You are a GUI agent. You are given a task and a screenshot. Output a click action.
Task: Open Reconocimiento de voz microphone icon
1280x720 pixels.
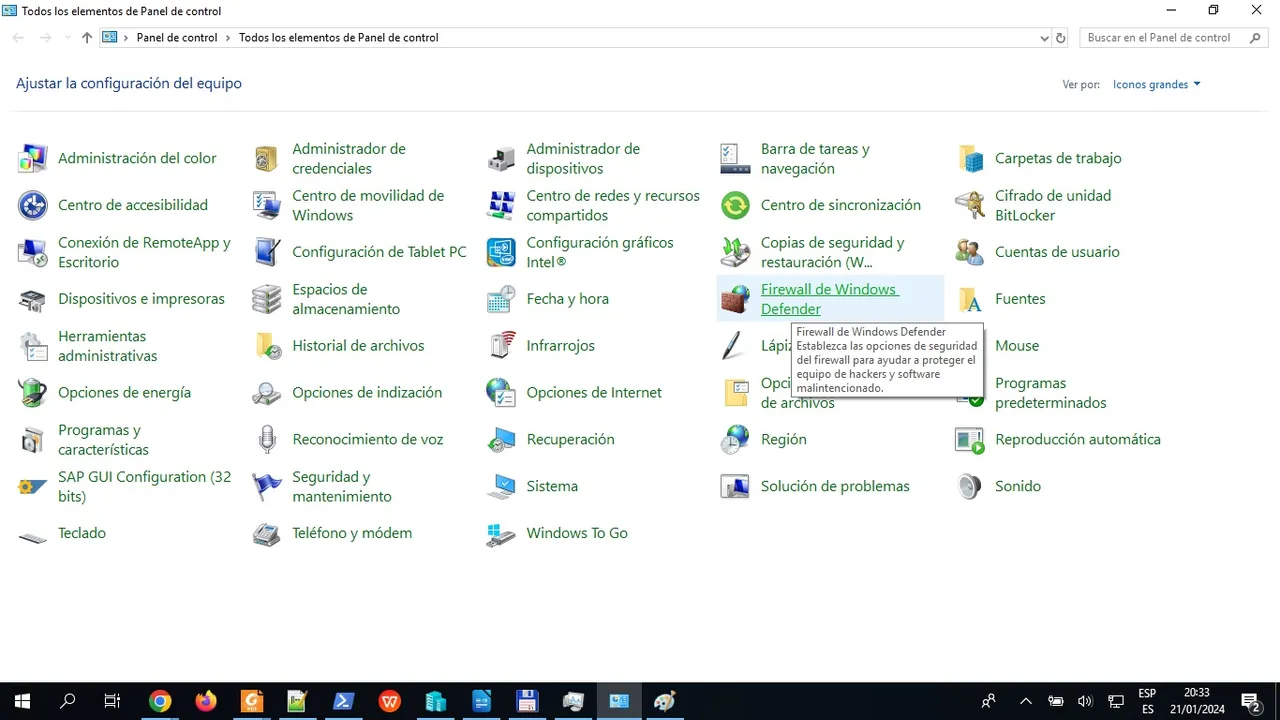(x=267, y=440)
